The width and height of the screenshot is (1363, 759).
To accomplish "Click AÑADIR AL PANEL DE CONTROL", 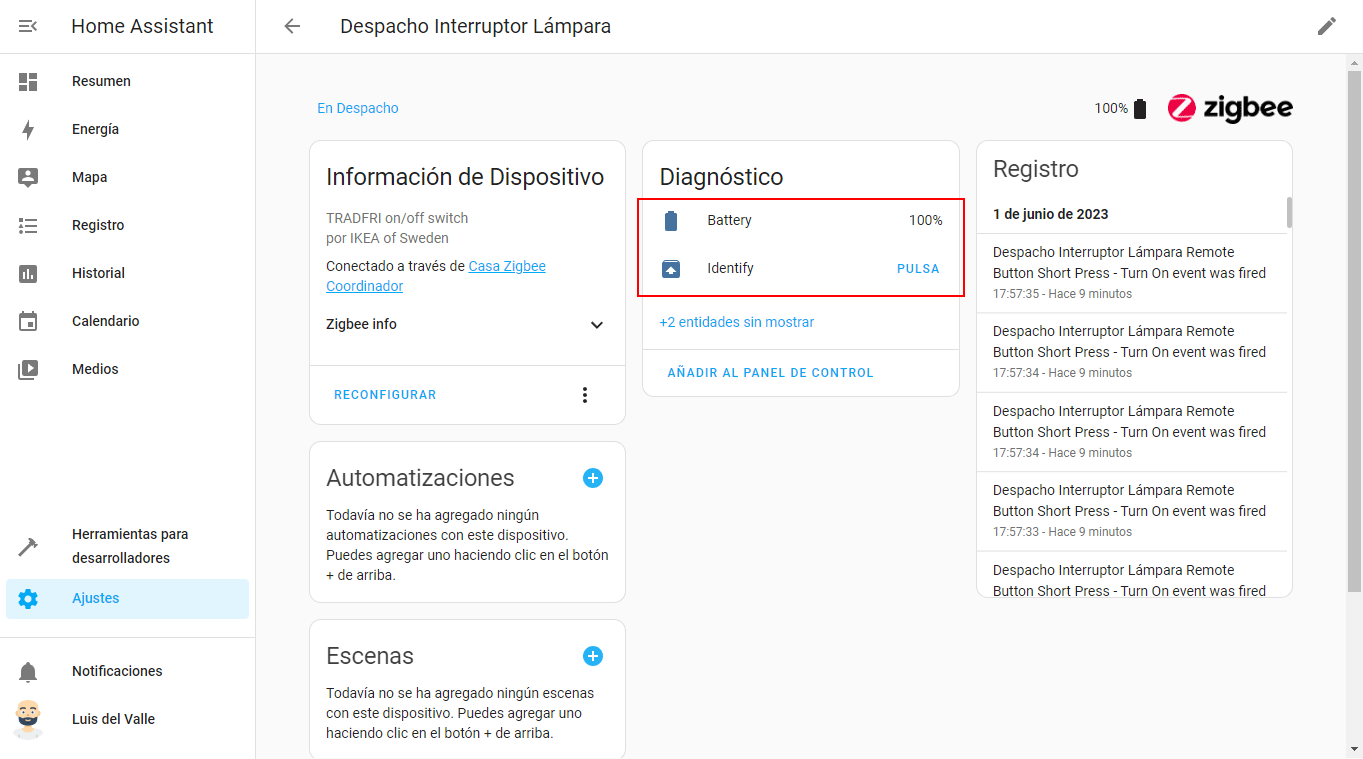I will coord(770,373).
